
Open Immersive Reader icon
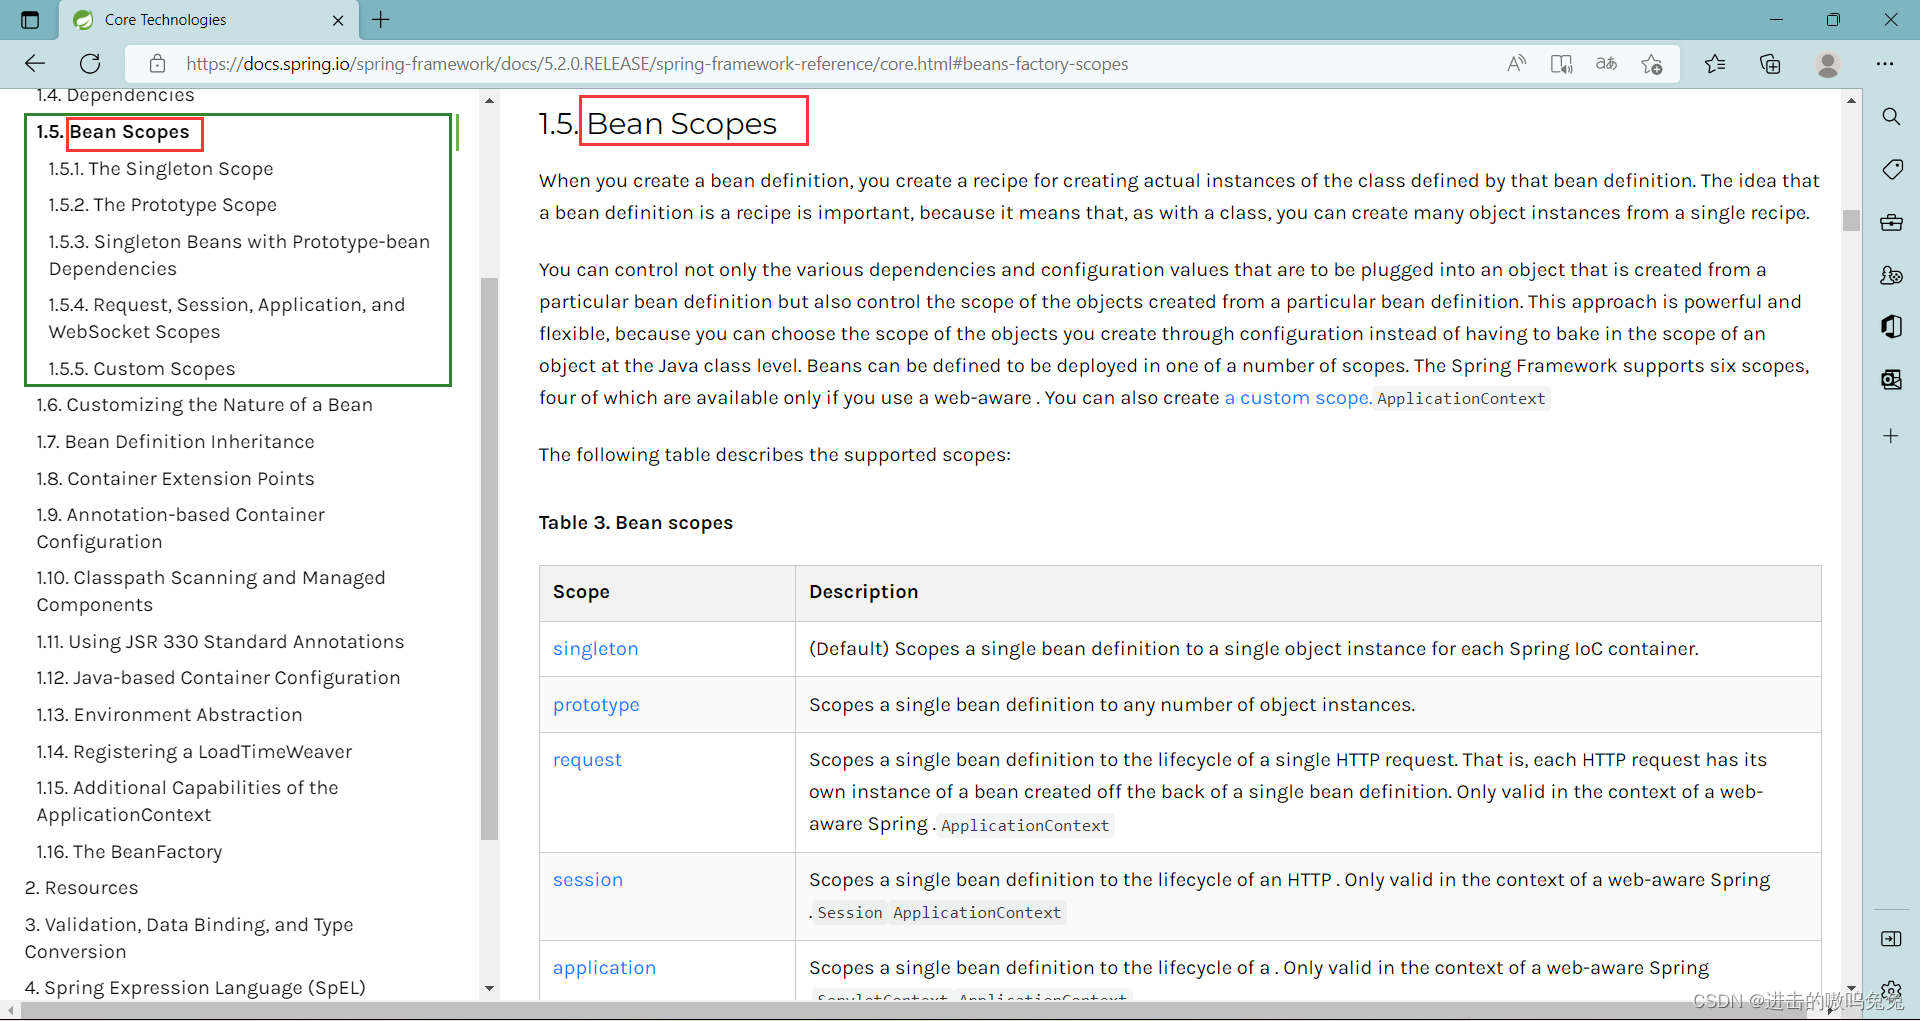(1561, 64)
